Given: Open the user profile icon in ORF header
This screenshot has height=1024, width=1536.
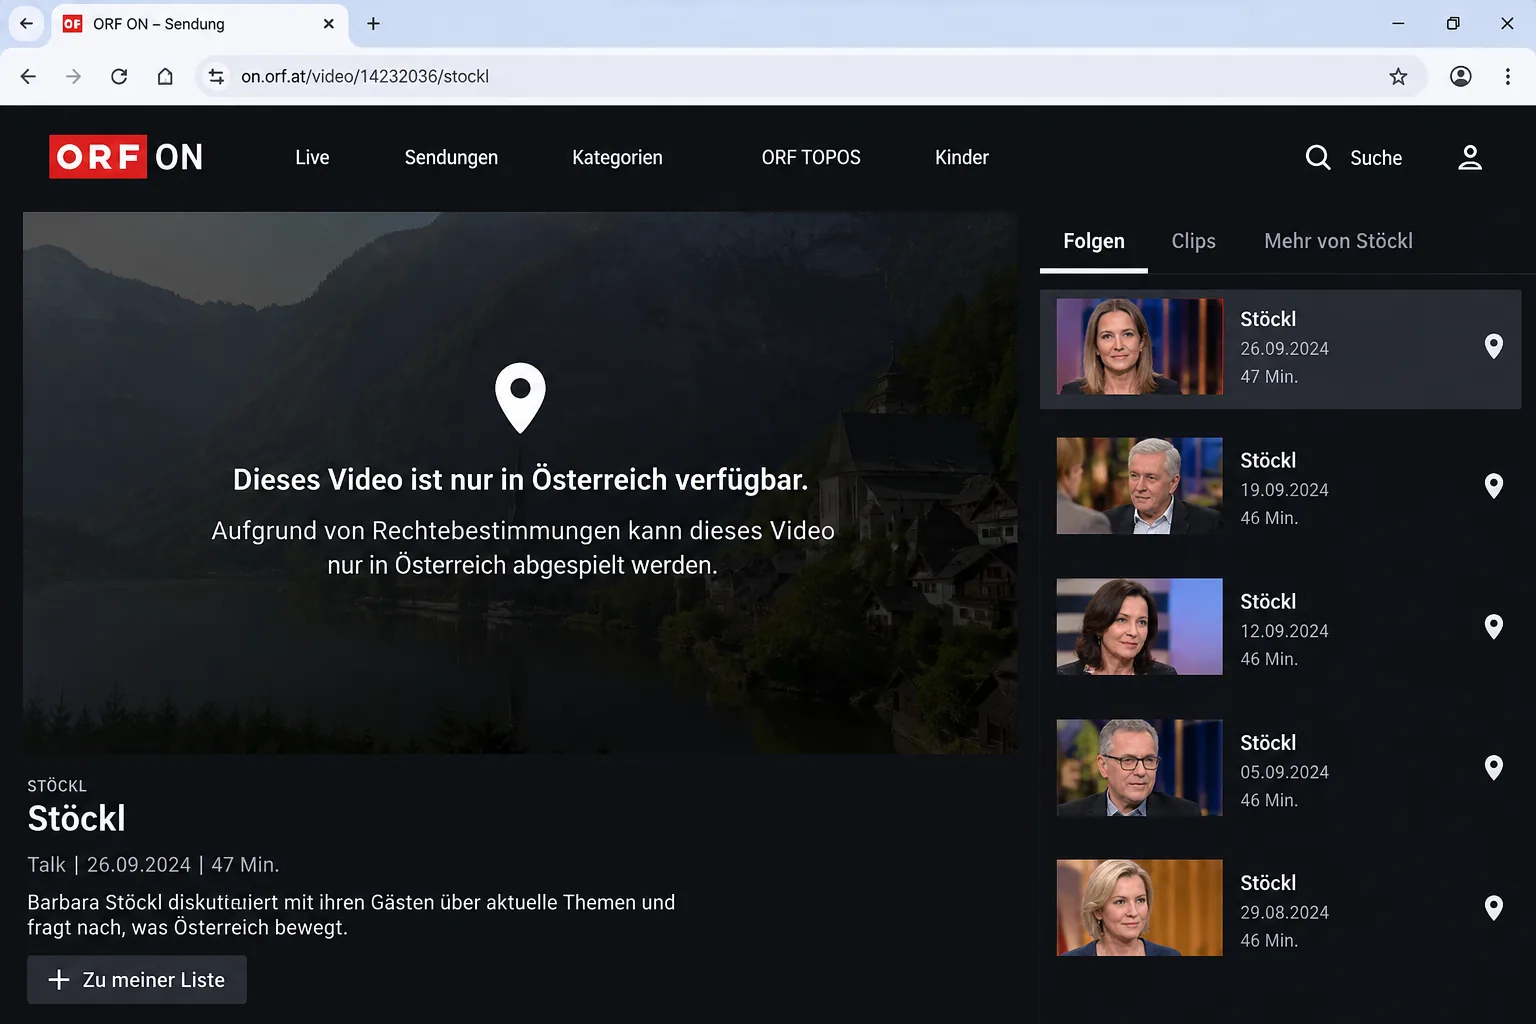Looking at the screenshot, I should 1470,157.
